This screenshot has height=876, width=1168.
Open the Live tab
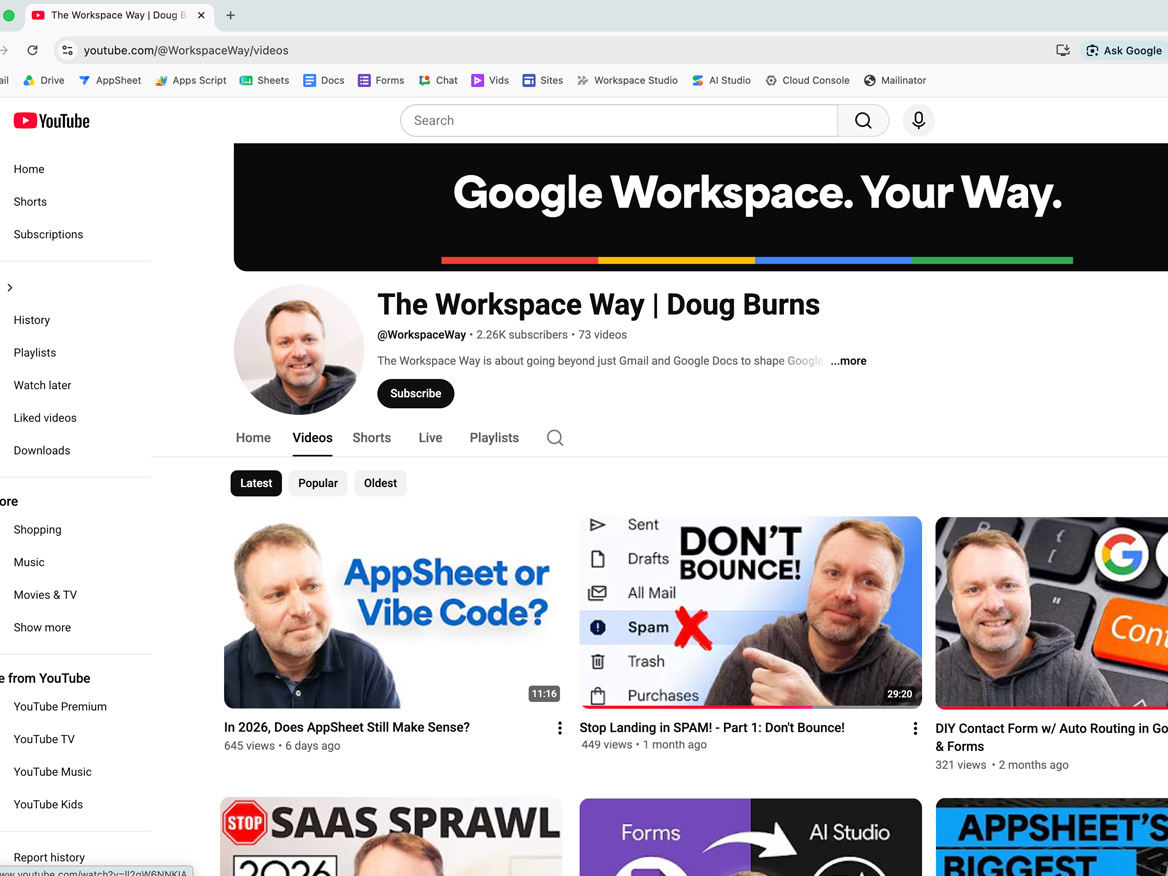point(431,437)
